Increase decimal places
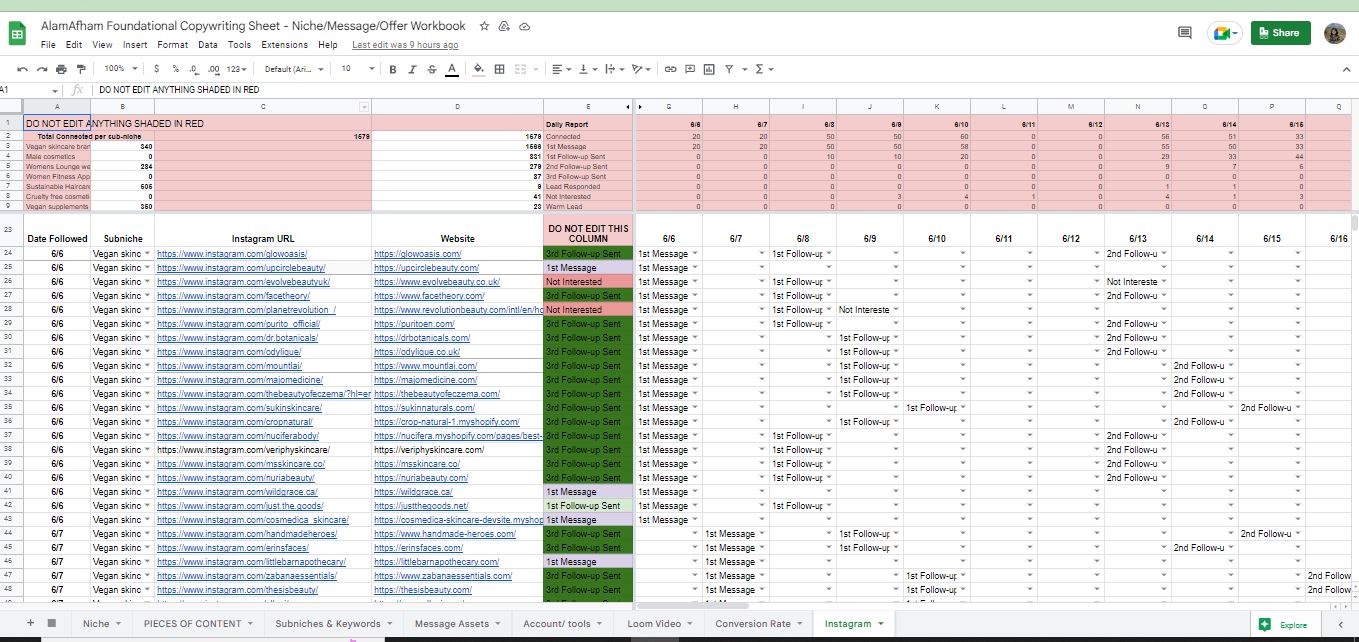This screenshot has width=1359, height=642. pyautogui.click(x=213, y=69)
